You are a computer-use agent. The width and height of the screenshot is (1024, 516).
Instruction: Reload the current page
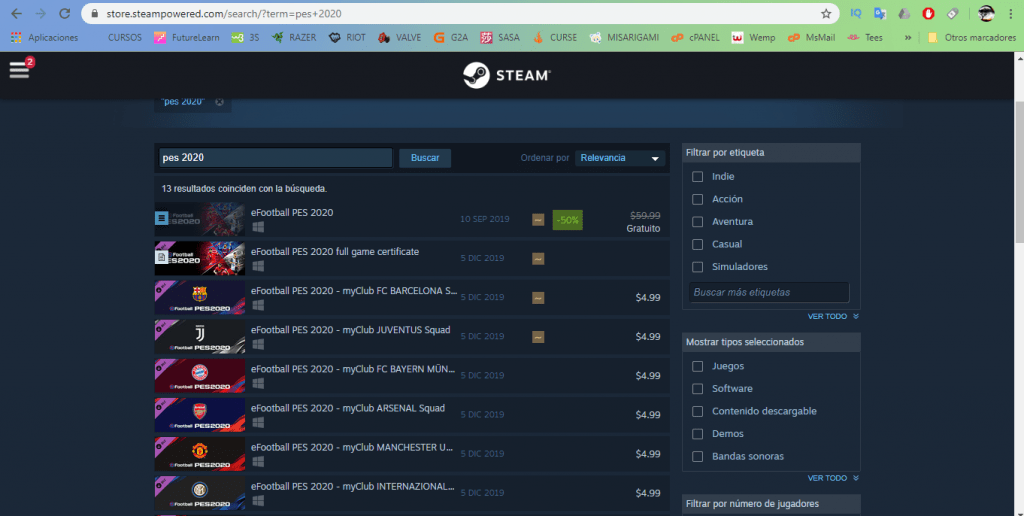point(64,13)
